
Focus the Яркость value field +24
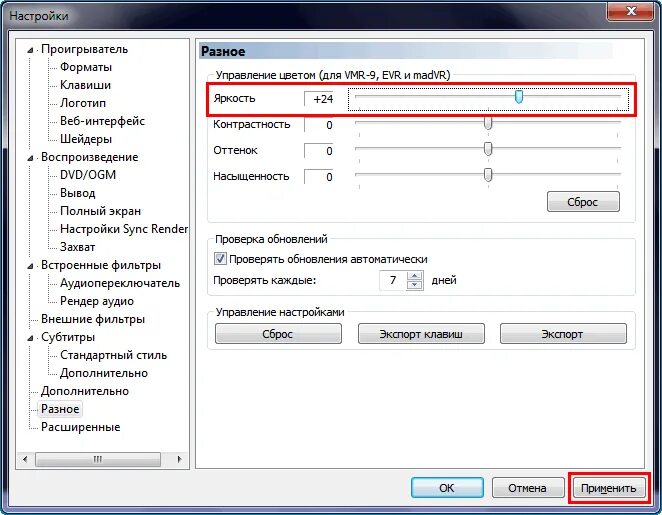click(x=319, y=99)
